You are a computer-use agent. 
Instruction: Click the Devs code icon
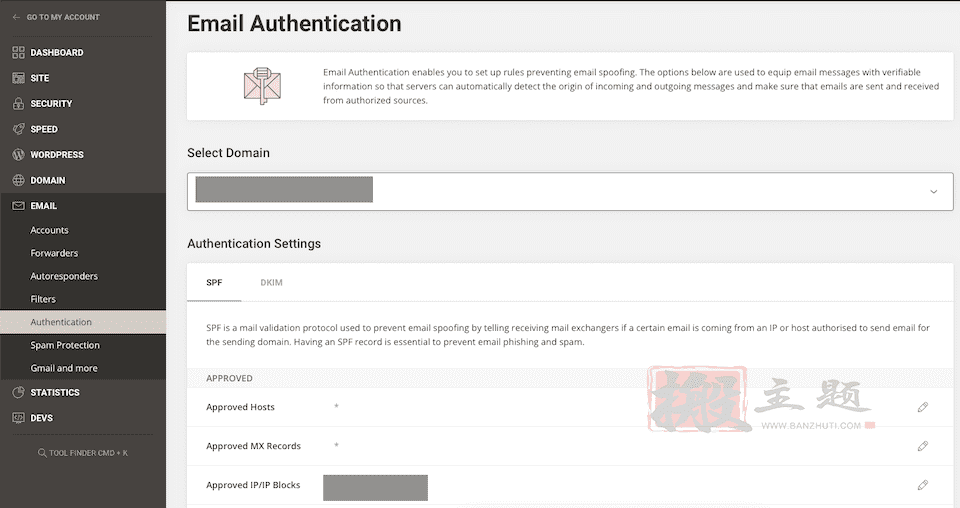tap(18, 418)
